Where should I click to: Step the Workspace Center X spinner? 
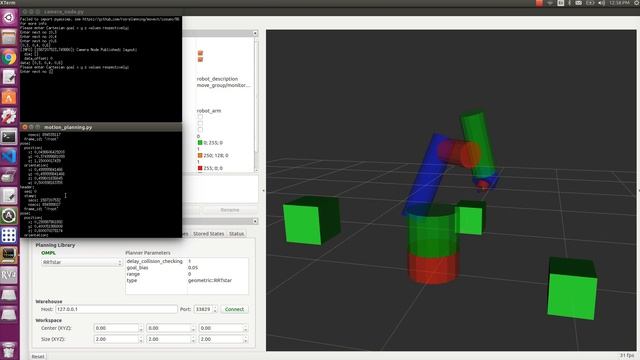click(x=141, y=328)
